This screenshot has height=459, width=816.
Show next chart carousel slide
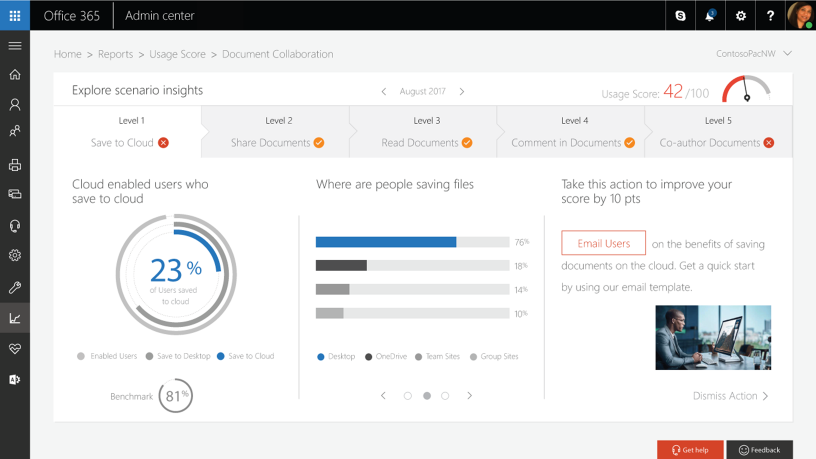469,396
